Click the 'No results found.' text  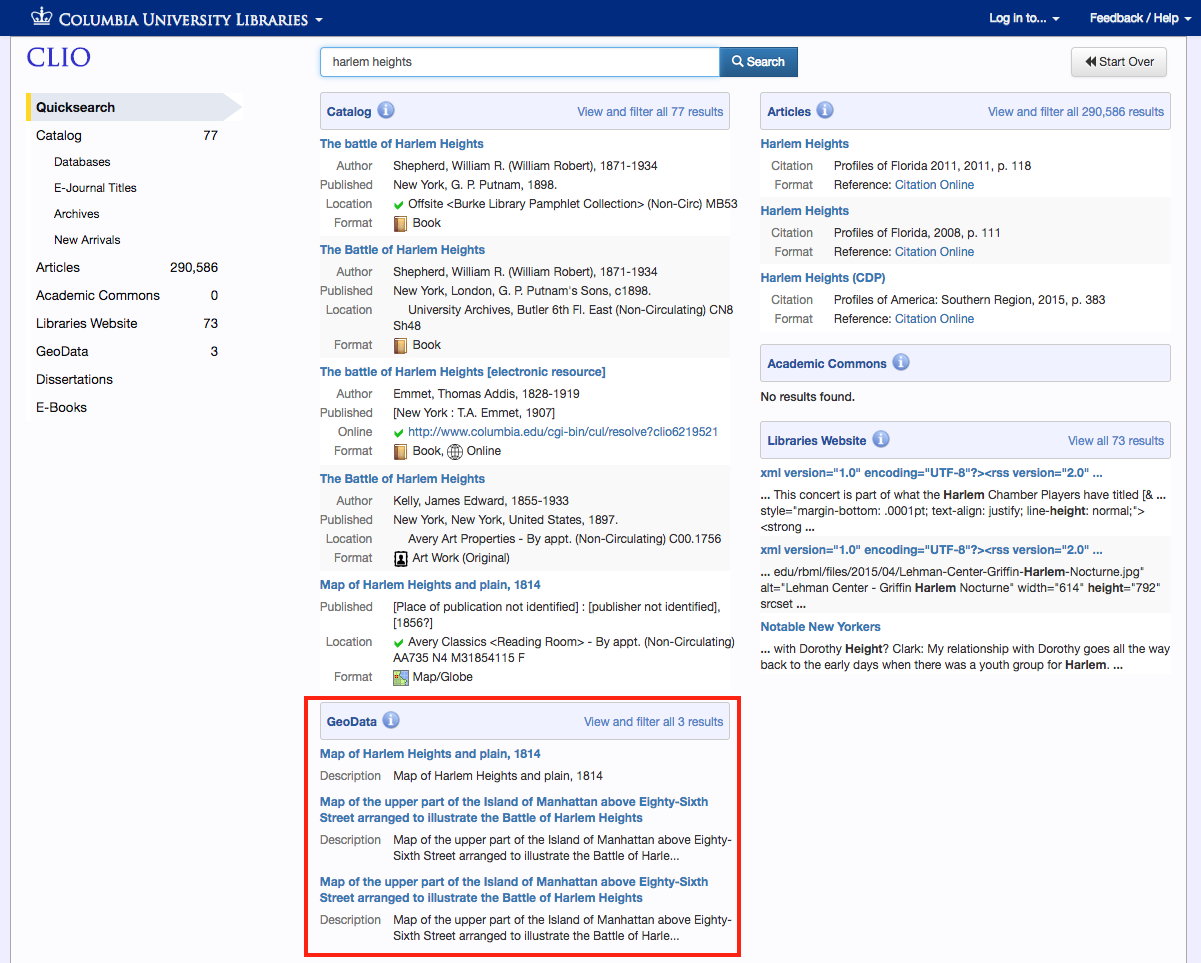tap(808, 397)
